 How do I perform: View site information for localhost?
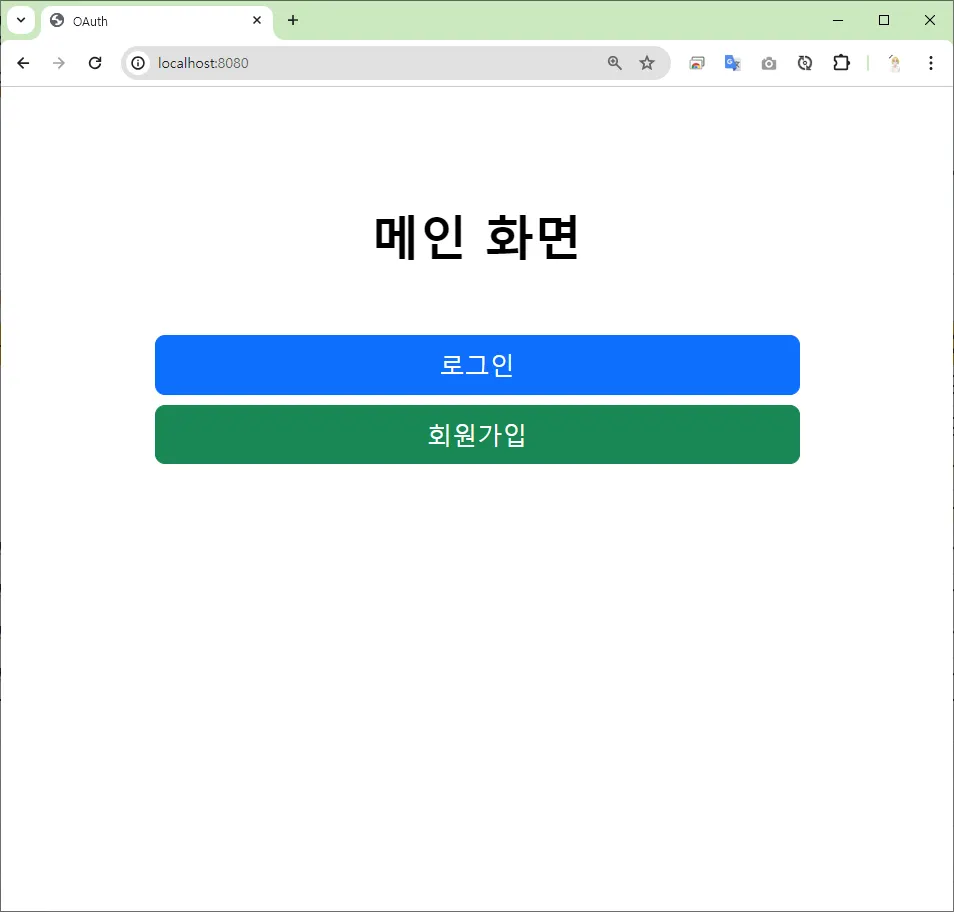click(x=138, y=63)
